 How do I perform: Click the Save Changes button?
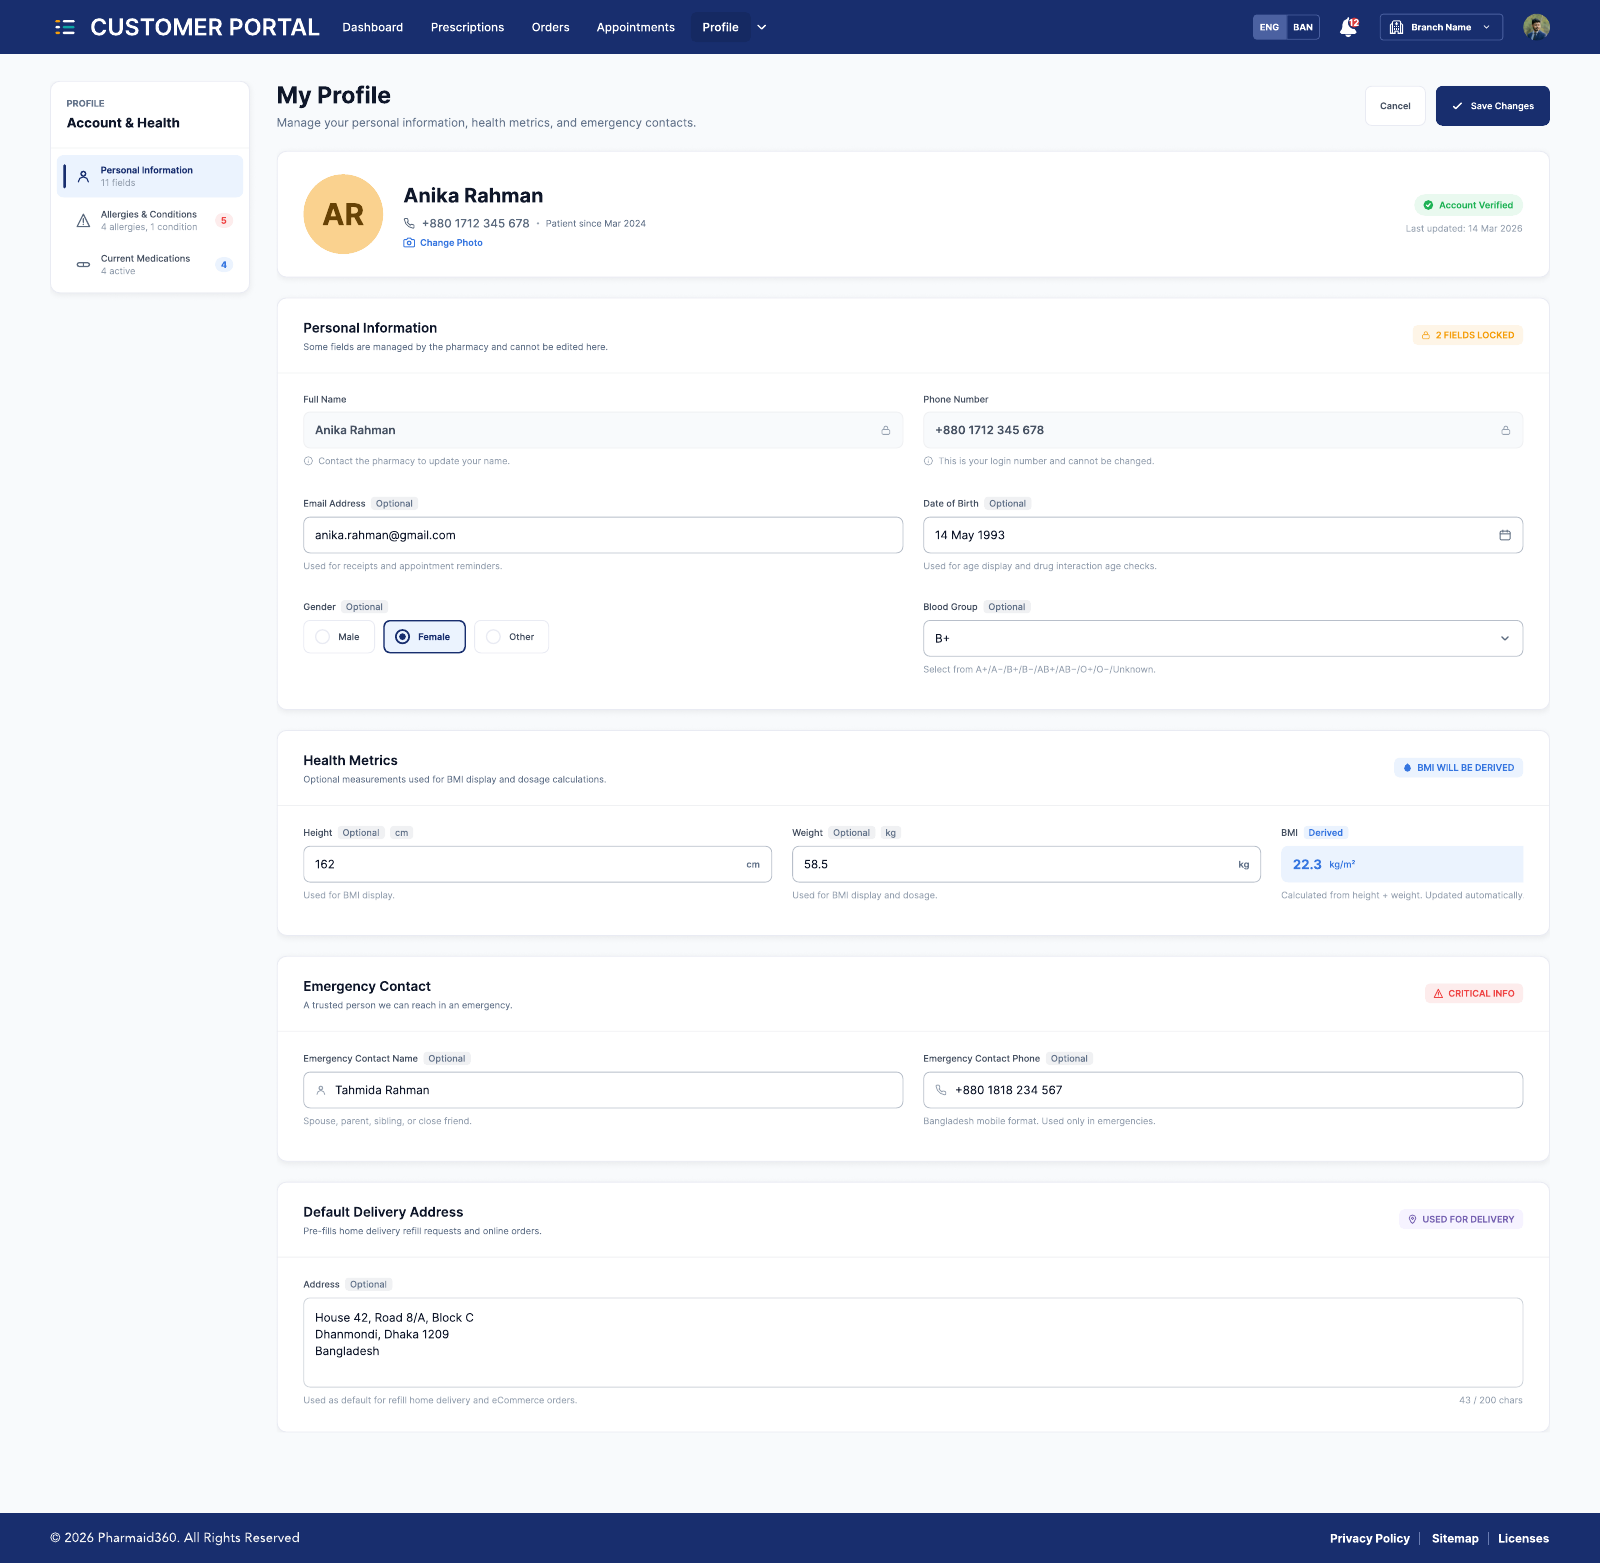(1493, 106)
